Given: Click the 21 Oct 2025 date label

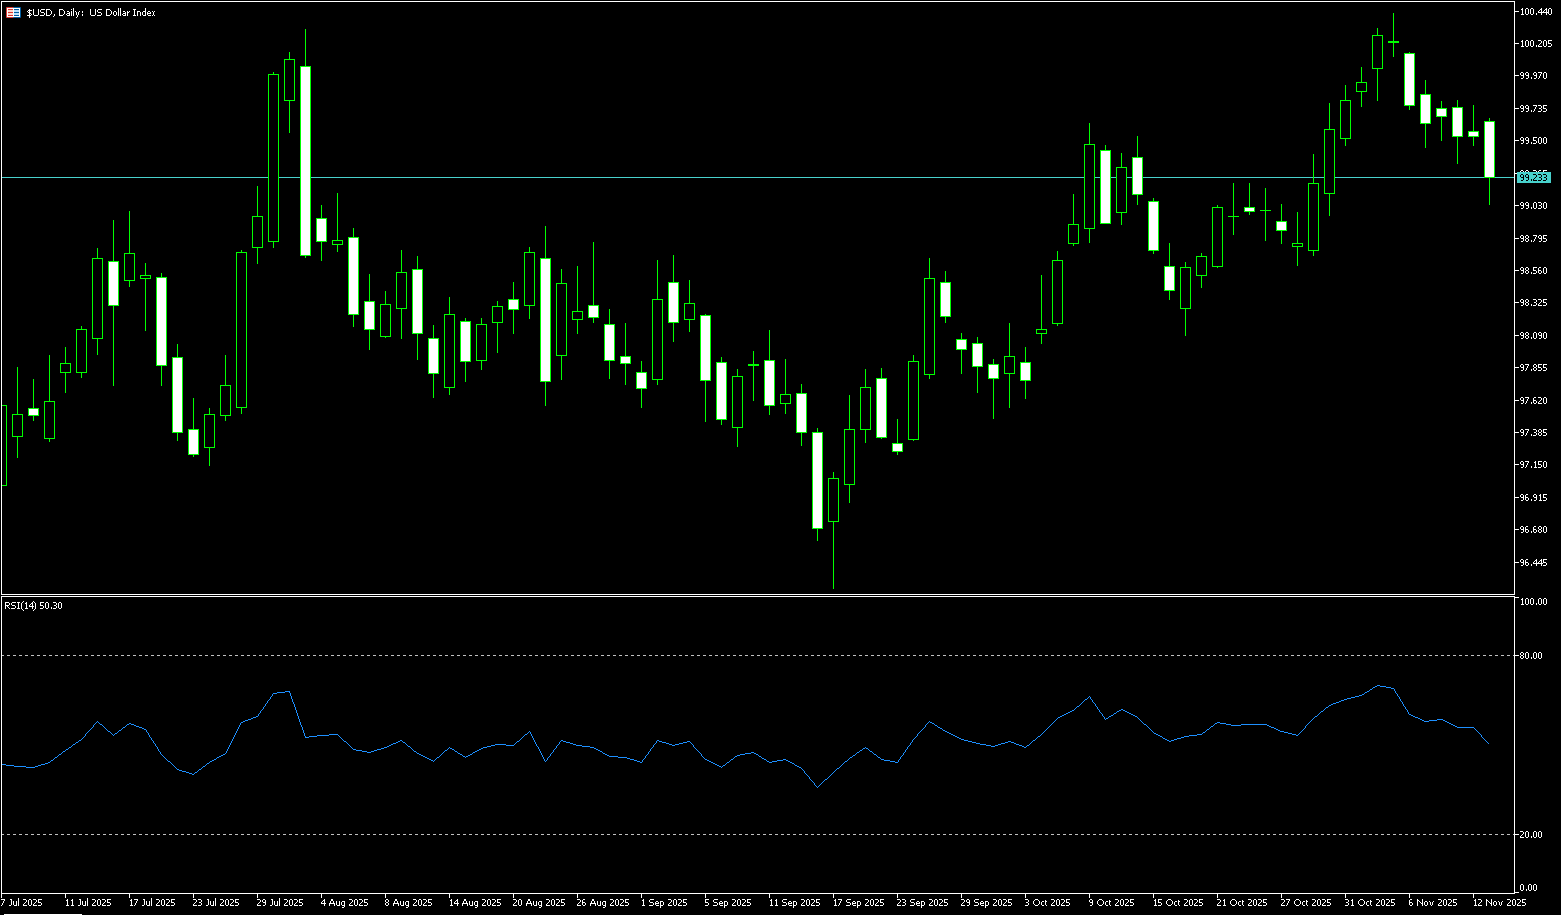Looking at the screenshot, I should (x=1242, y=903).
